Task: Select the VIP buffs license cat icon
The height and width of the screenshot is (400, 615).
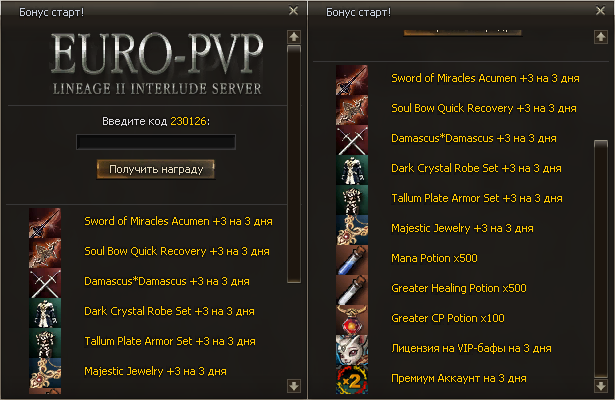Action: (x=352, y=350)
